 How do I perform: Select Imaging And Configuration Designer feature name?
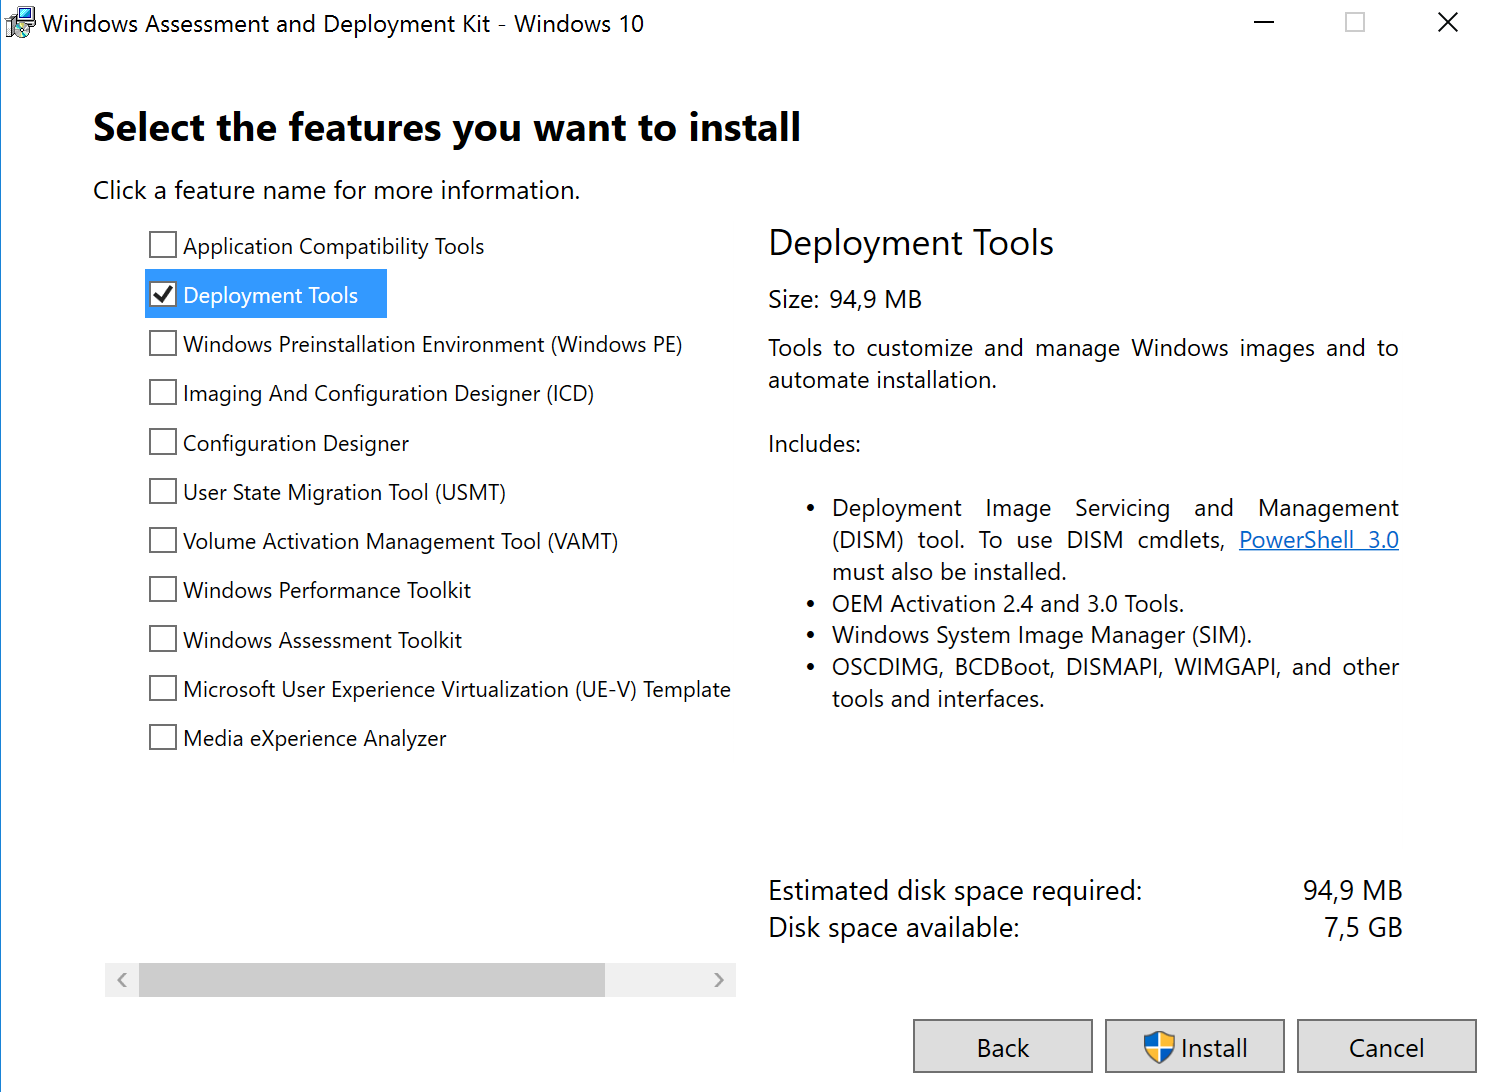(x=389, y=393)
